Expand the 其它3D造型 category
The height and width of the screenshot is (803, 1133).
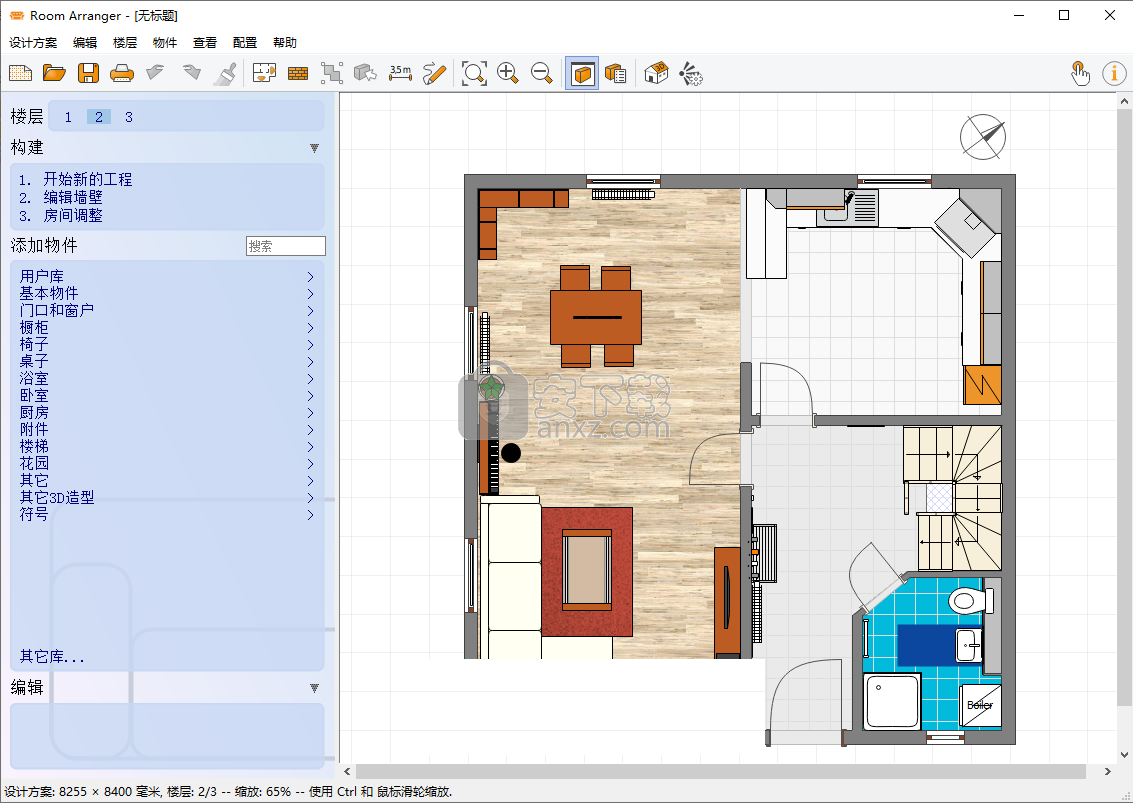(167, 497)
